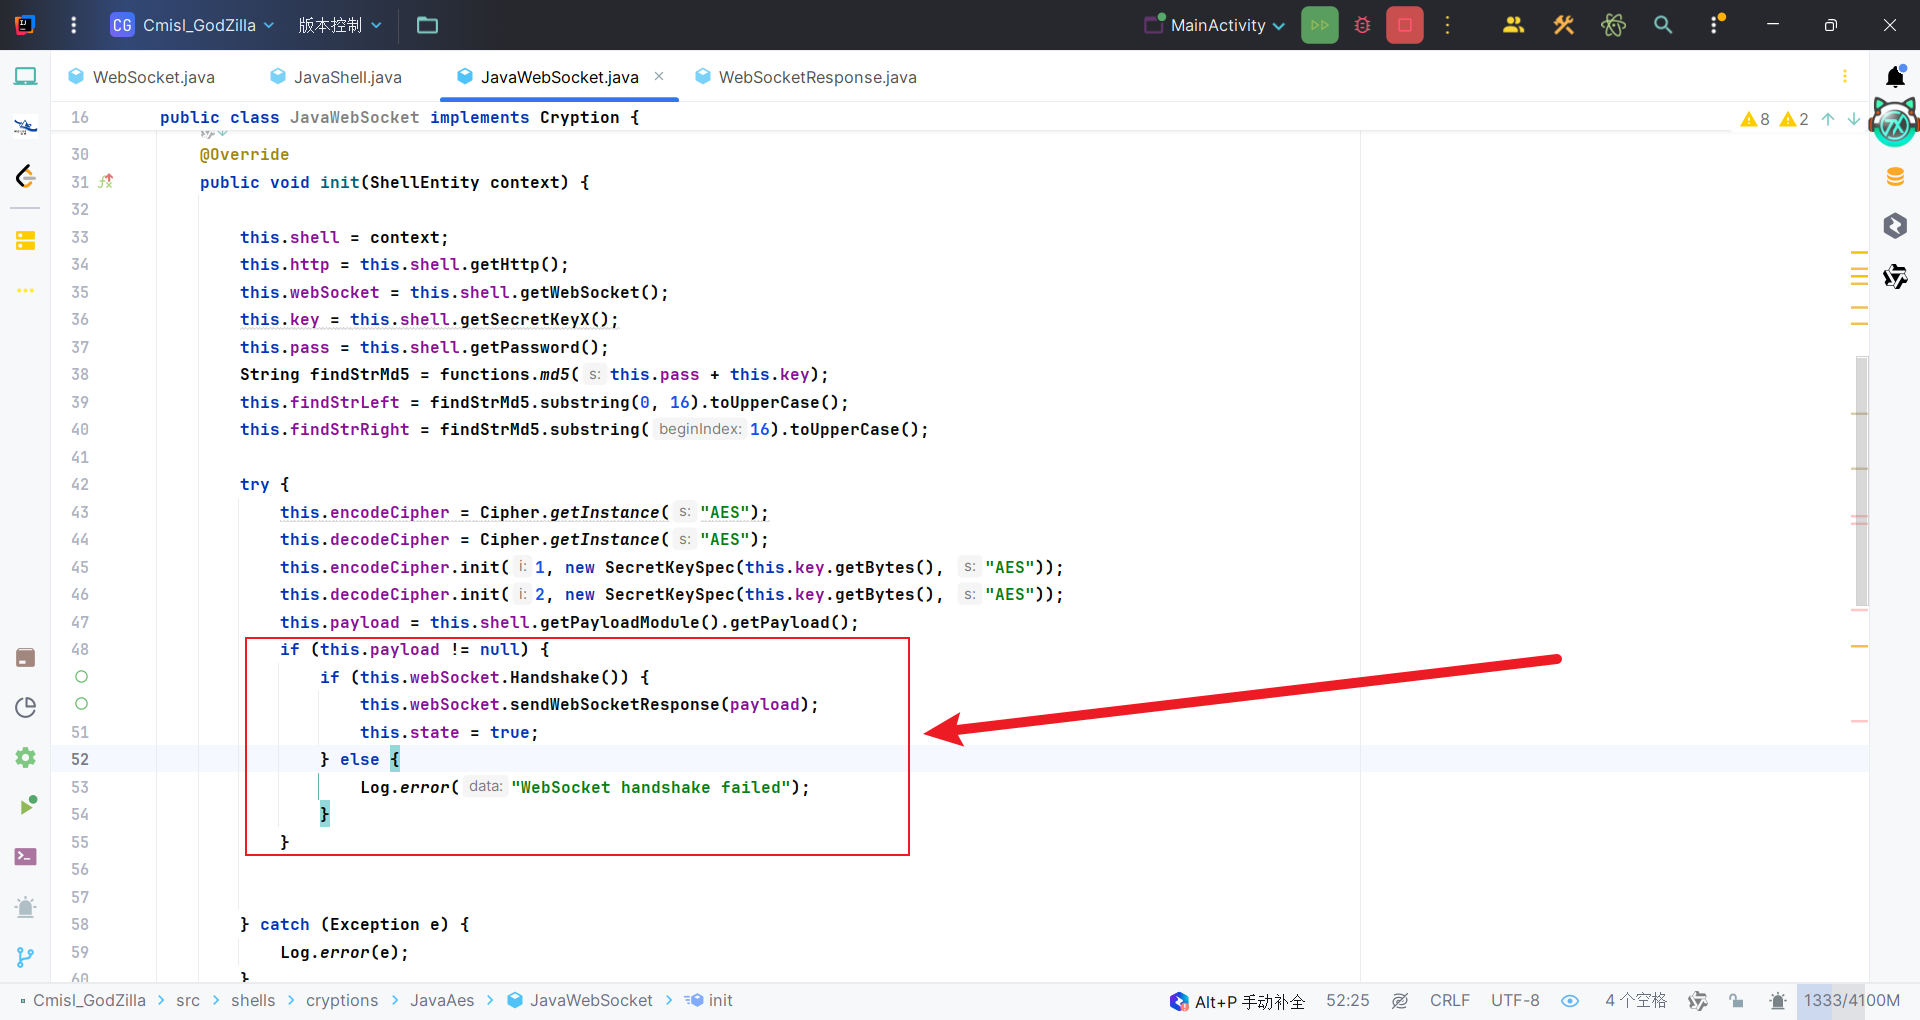Viewport: 1920px width, 1020px height.
Task: Open the Terminal tool window
Action: pyautogui.click(x=25, y=857)
